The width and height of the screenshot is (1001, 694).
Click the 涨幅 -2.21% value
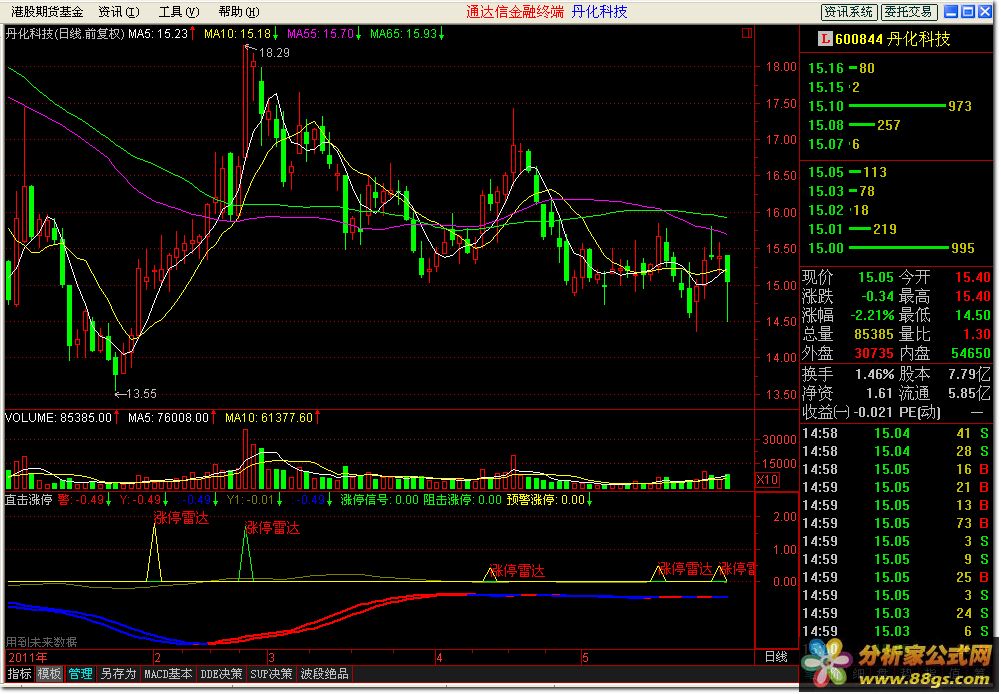tap(872, 315)
